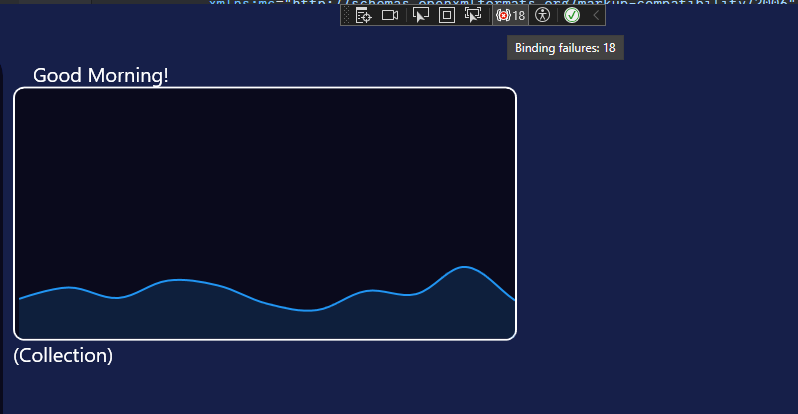The height and width of the screenshot is (414, 798).
Task: Collapse the debug toolbar with the chevron
Action: (x=596, y=15)
